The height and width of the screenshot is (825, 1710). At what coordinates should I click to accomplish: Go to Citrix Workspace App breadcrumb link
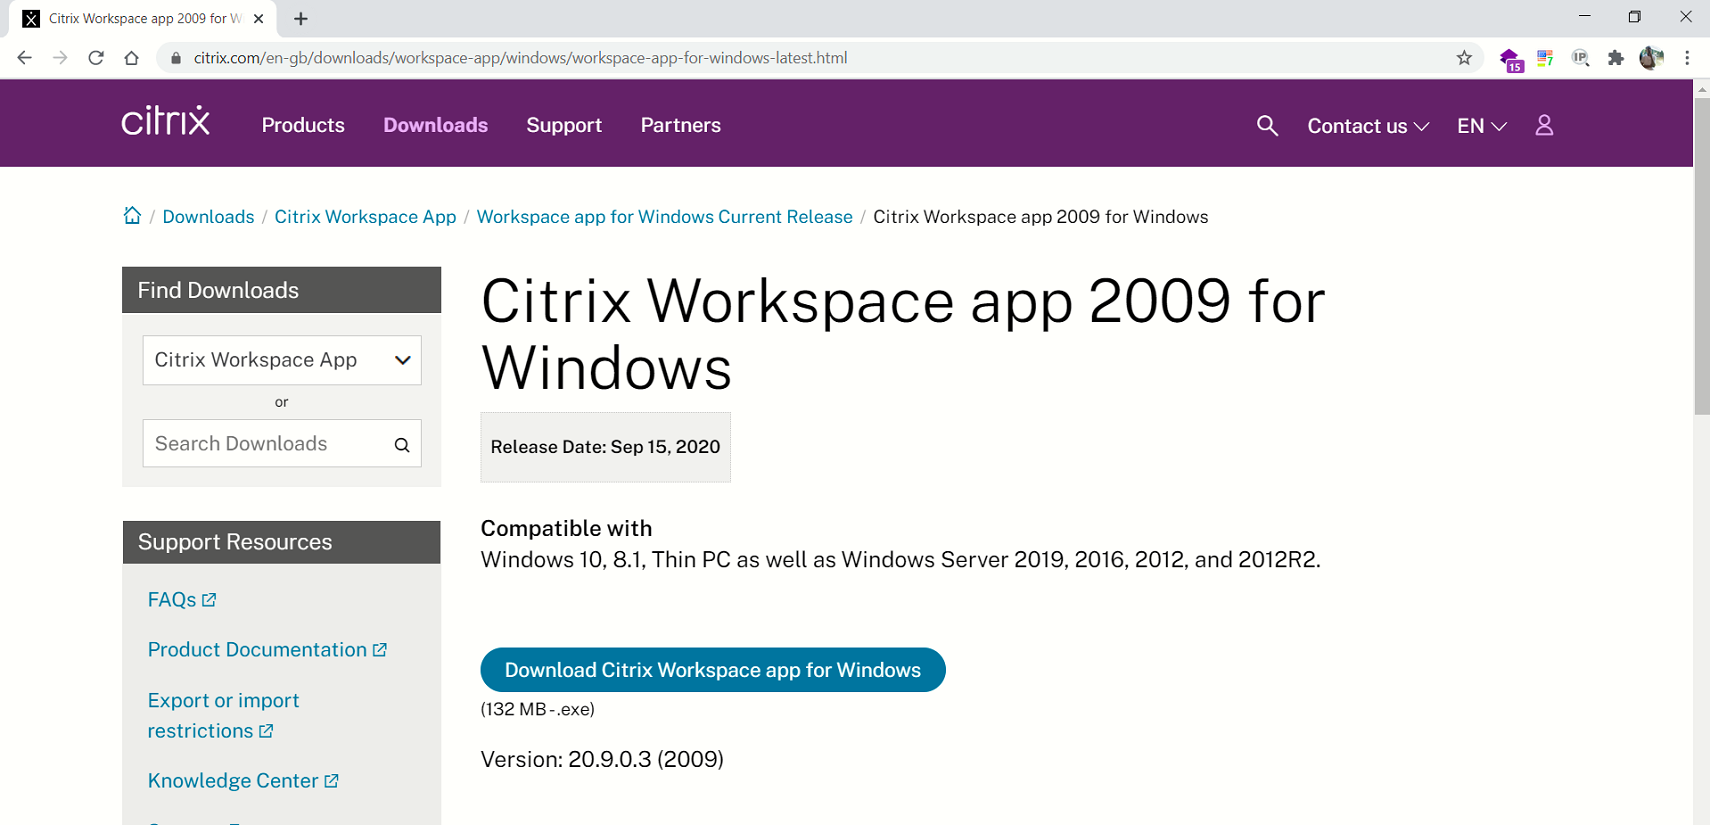365,217
